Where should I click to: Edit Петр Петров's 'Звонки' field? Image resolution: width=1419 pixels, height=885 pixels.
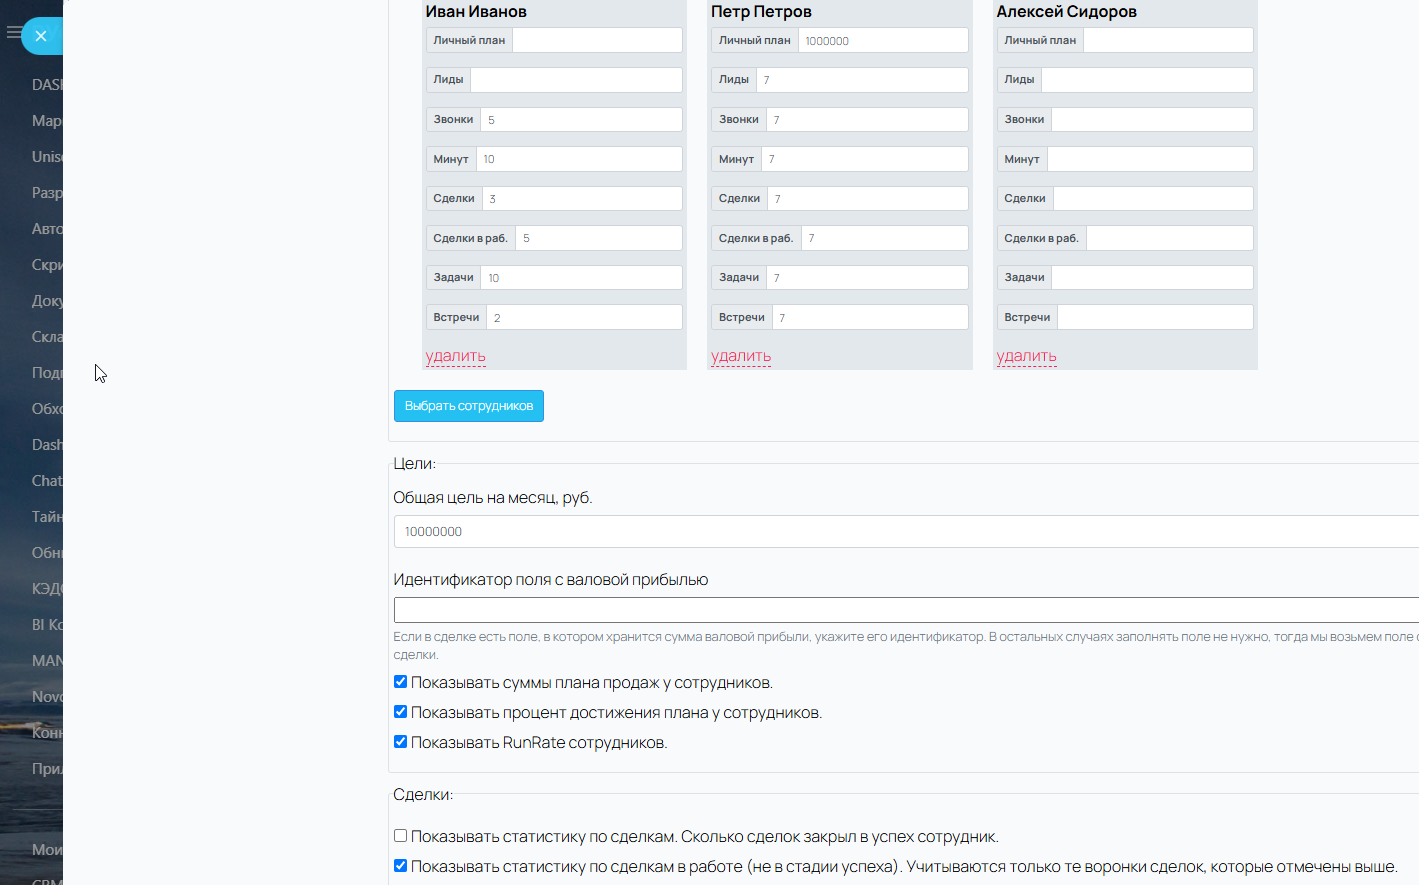click(x=867, y=119)
